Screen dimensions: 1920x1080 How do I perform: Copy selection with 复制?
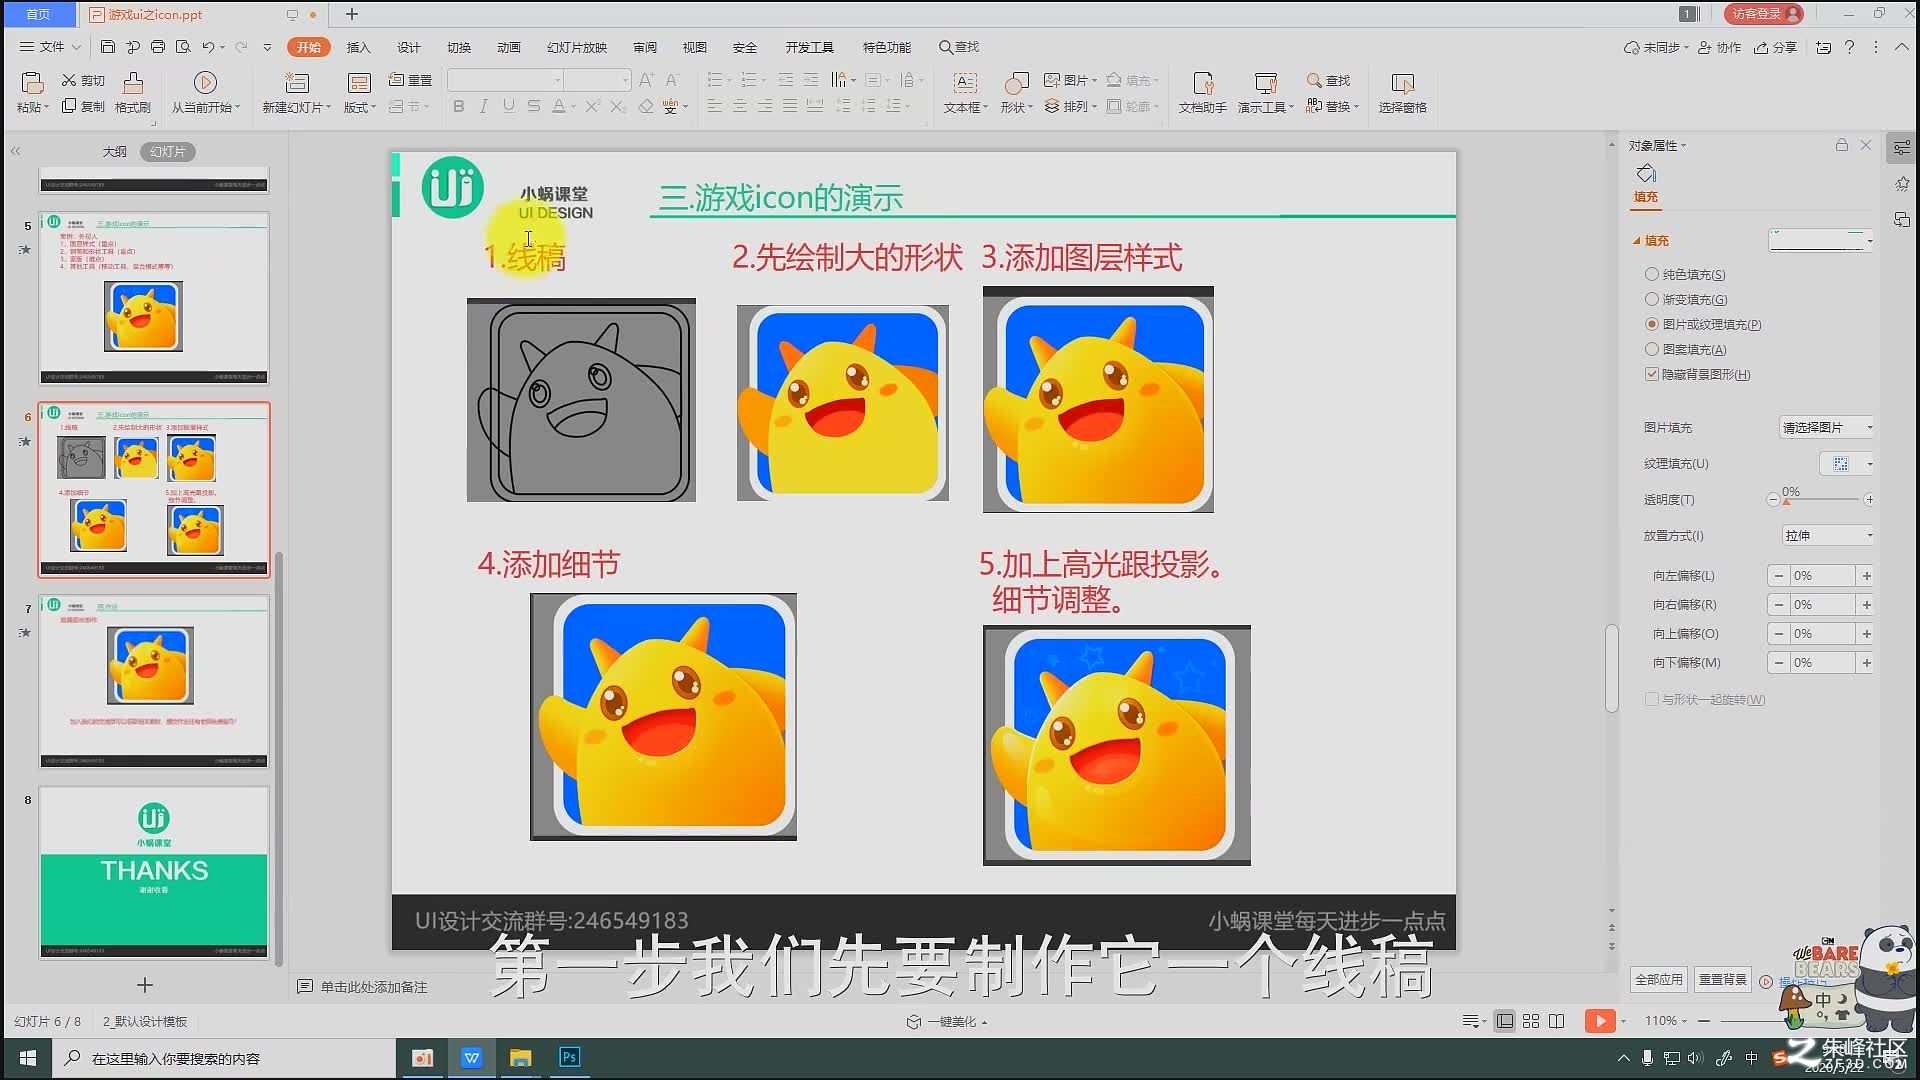pyautogui.click(x=83, y=106)
